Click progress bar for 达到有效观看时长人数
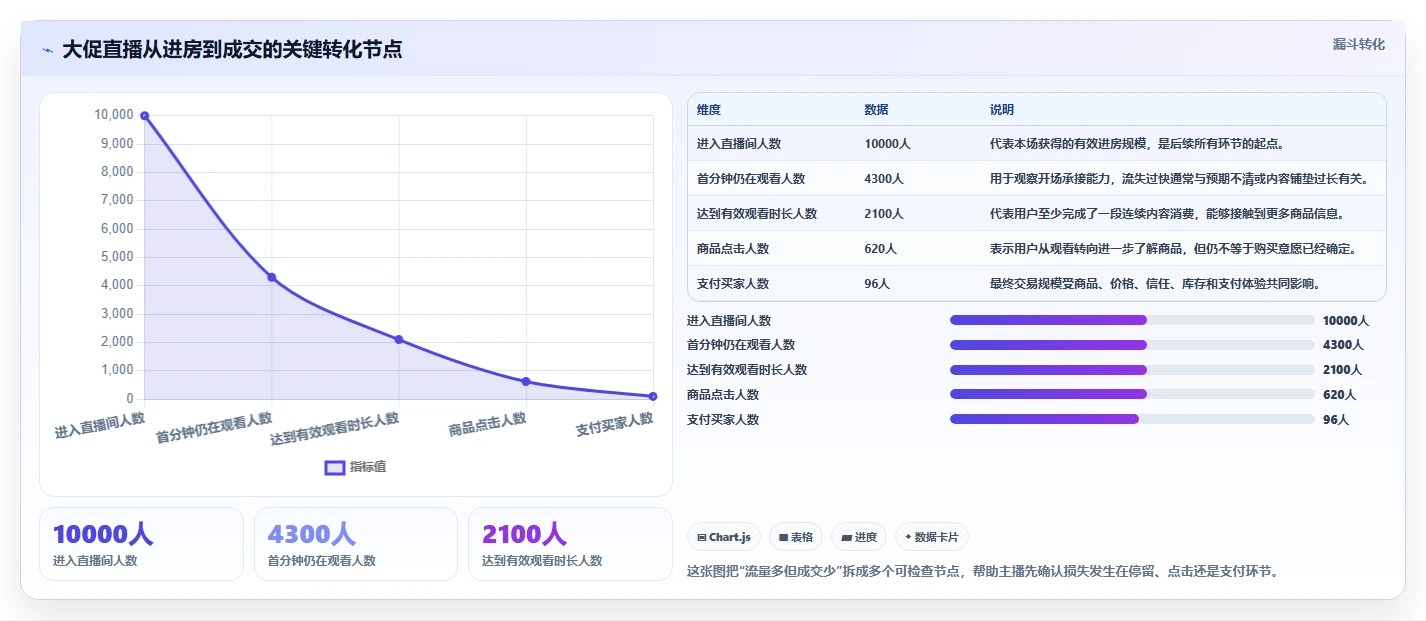 (1132, 369)
